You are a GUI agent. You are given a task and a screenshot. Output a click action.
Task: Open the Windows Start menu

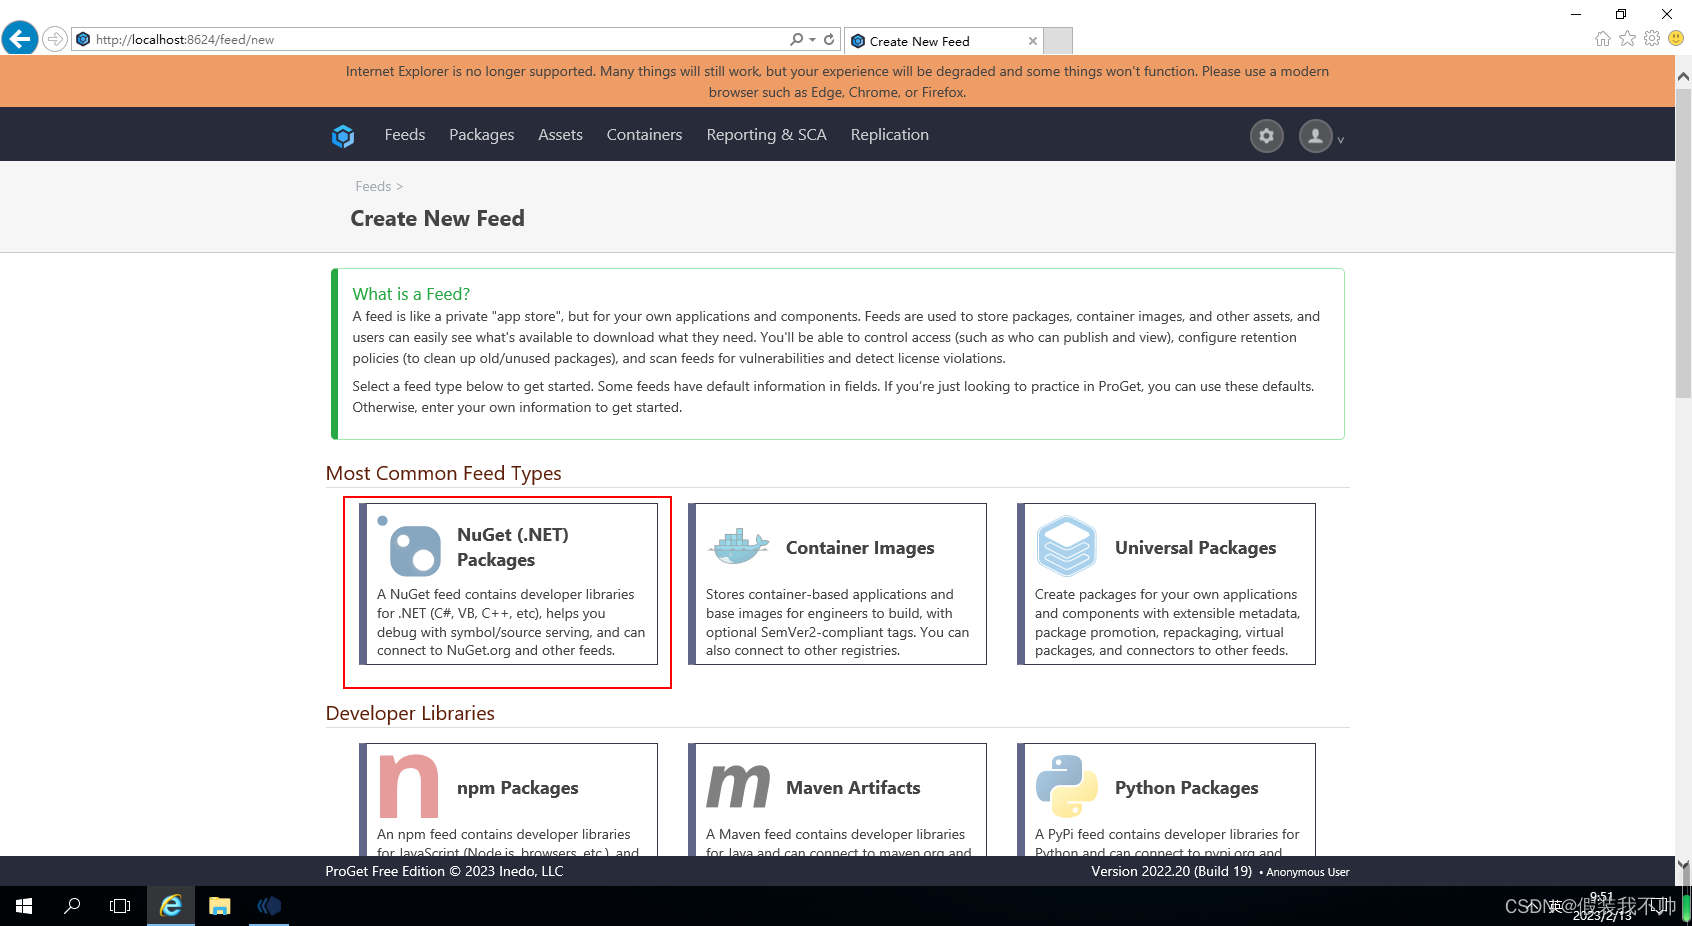point(24,906)
